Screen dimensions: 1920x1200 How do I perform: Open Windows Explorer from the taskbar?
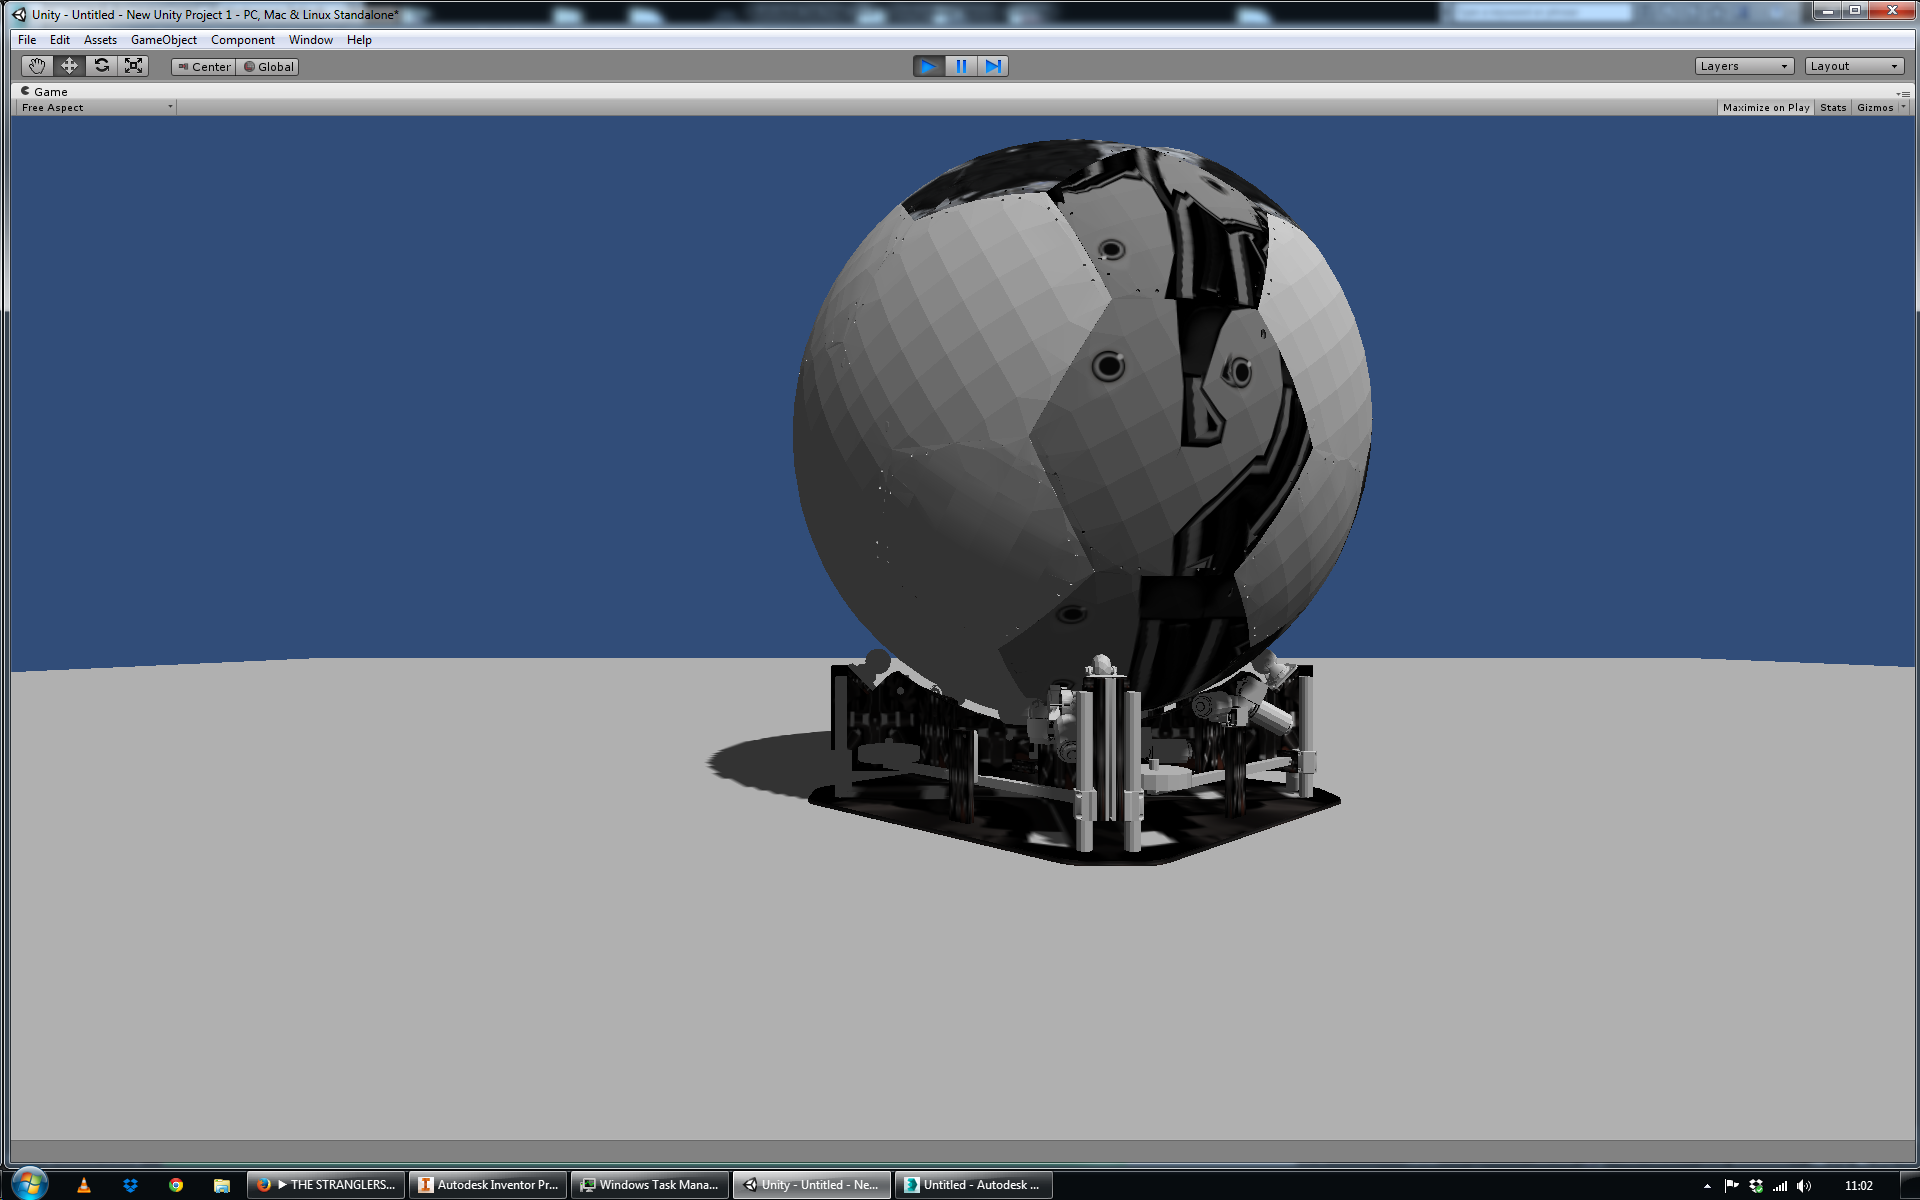pyautogui.click(x=222, y=1185)
